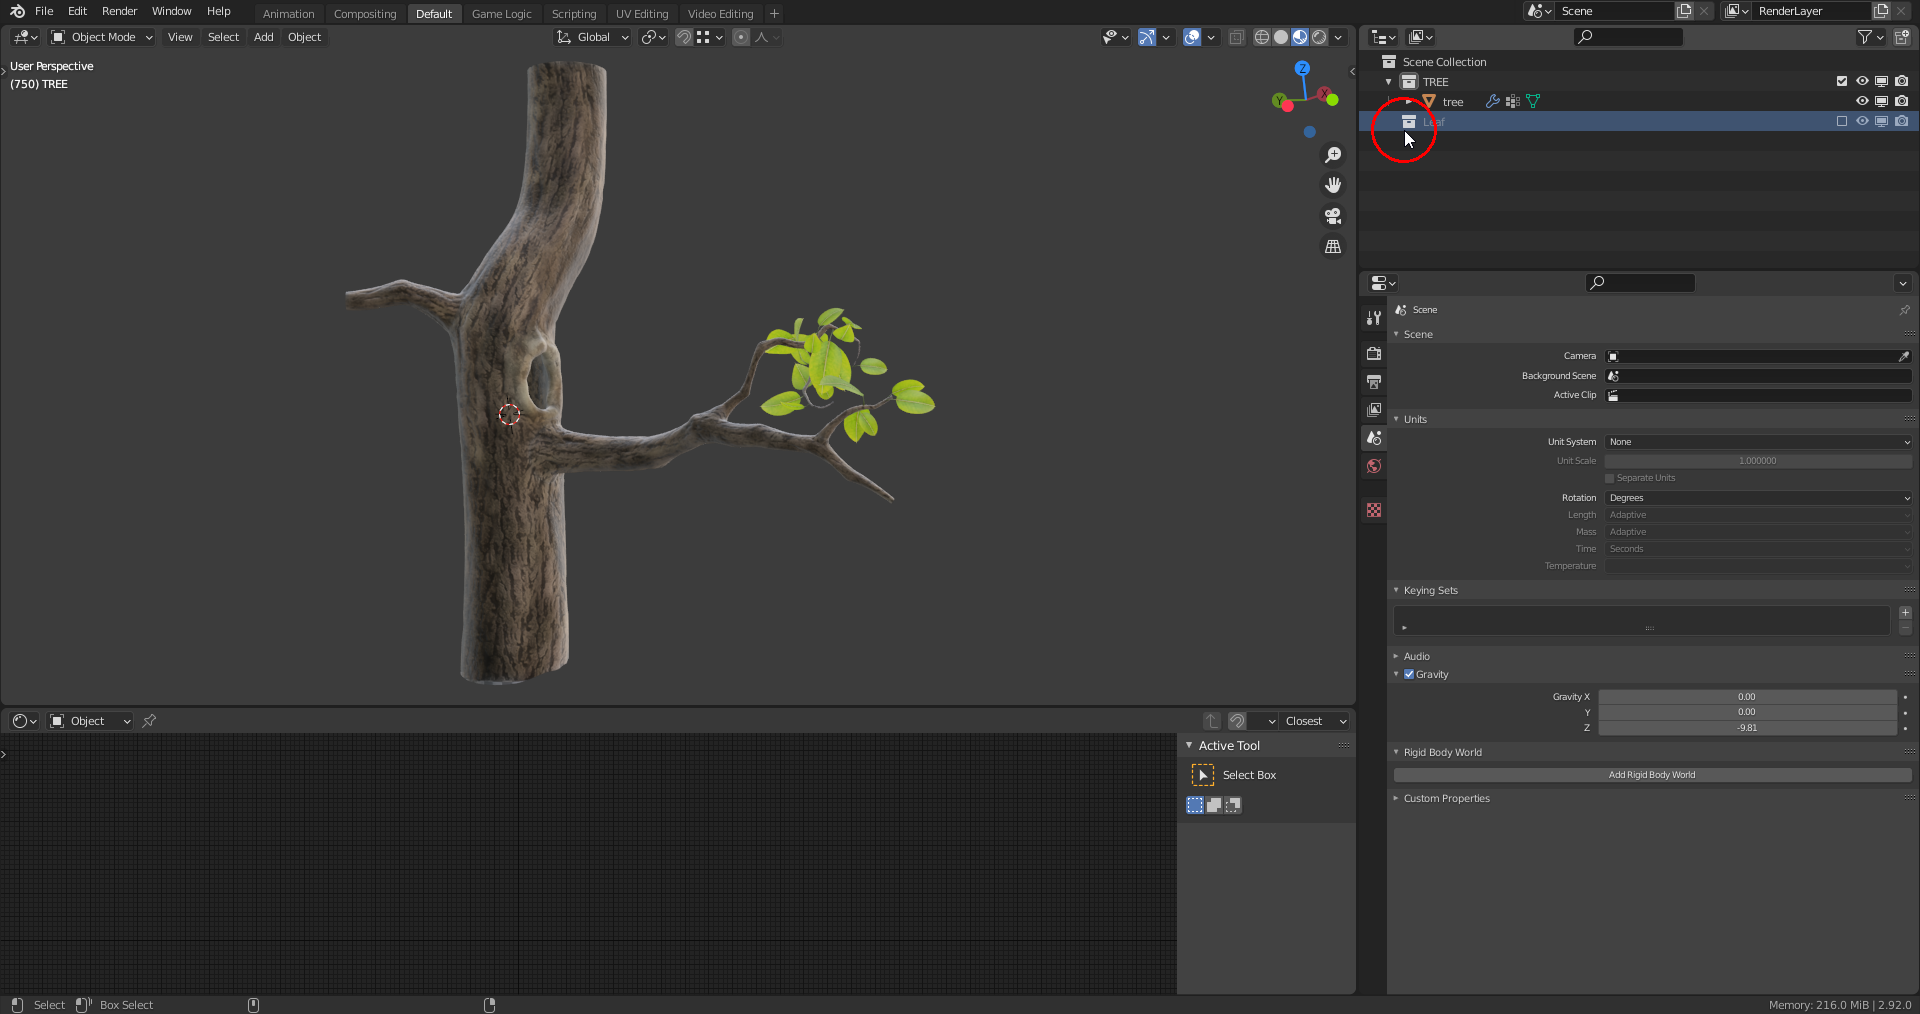Screen dimensions: 1920x1014
Task: Open the Render menu
Action: click(119, 11)
